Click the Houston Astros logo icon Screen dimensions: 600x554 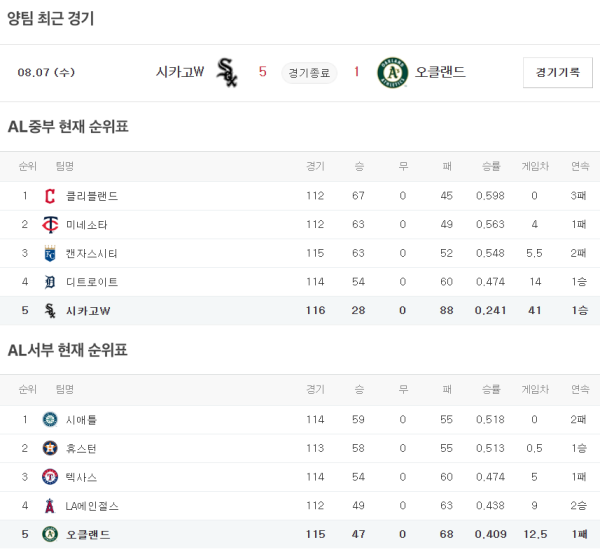50,449
